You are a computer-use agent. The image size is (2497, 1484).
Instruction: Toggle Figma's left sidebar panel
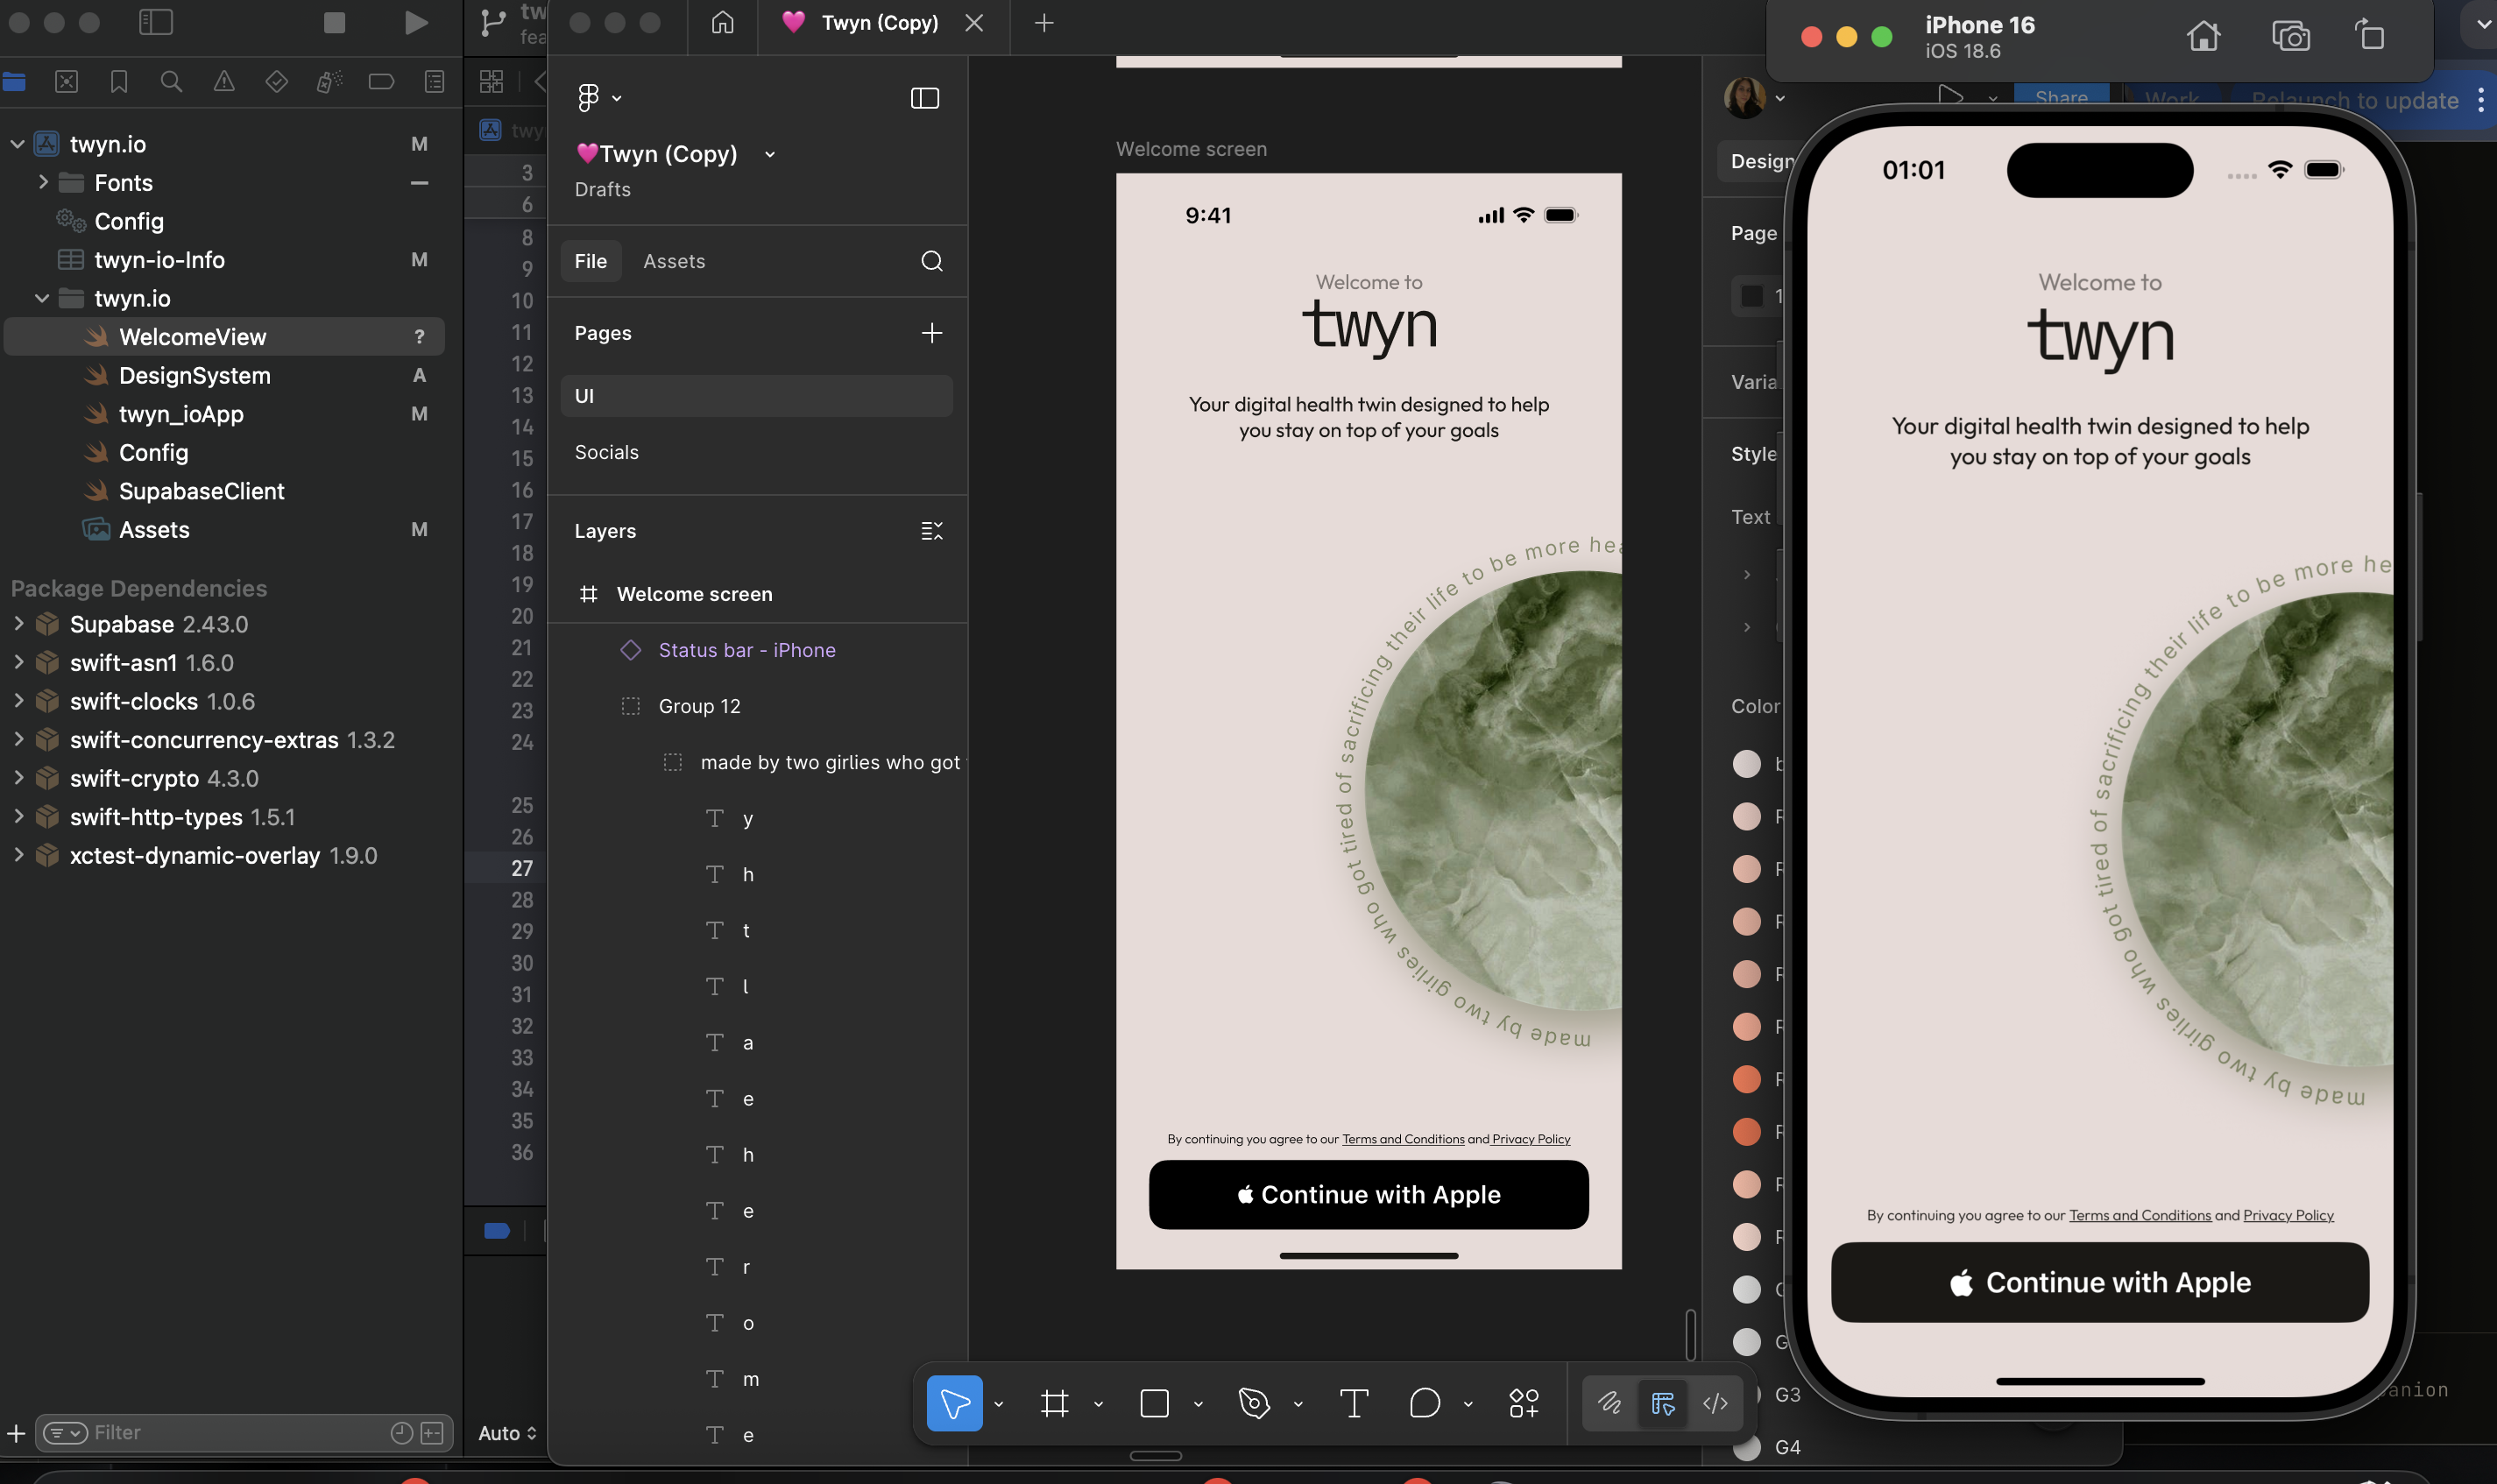click(925, 98)
